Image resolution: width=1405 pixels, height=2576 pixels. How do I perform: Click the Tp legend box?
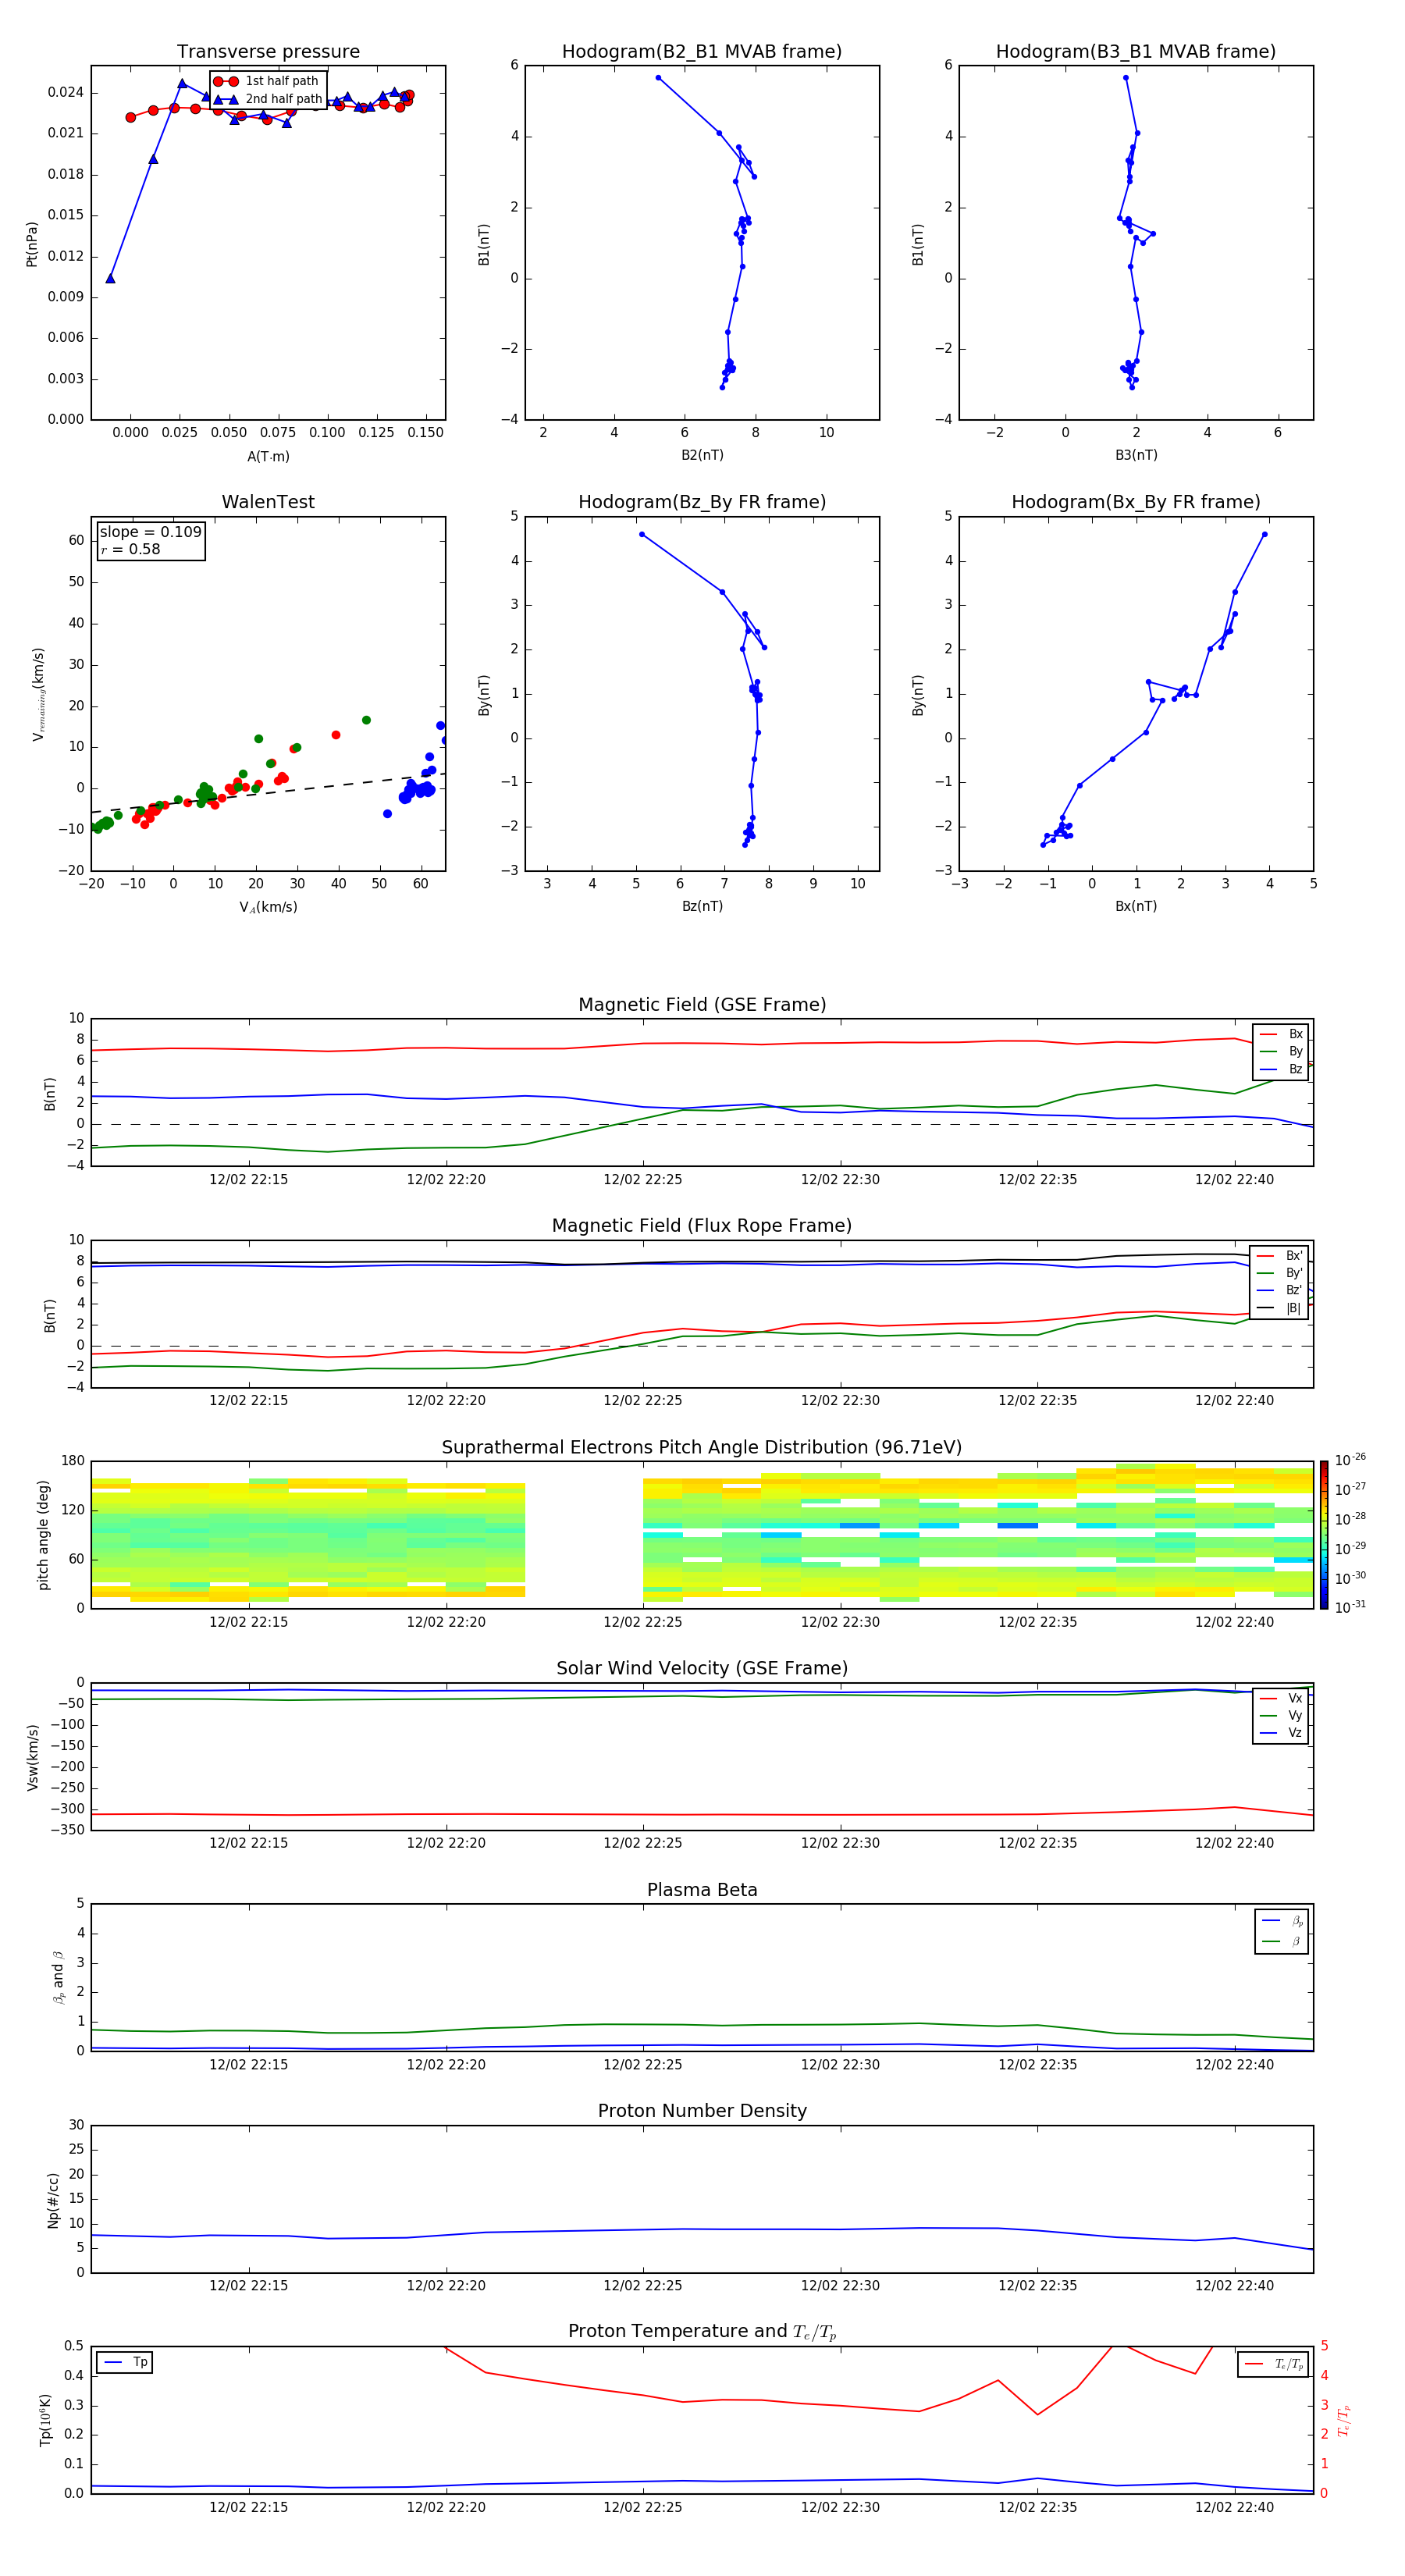[x=125, y=2363]
